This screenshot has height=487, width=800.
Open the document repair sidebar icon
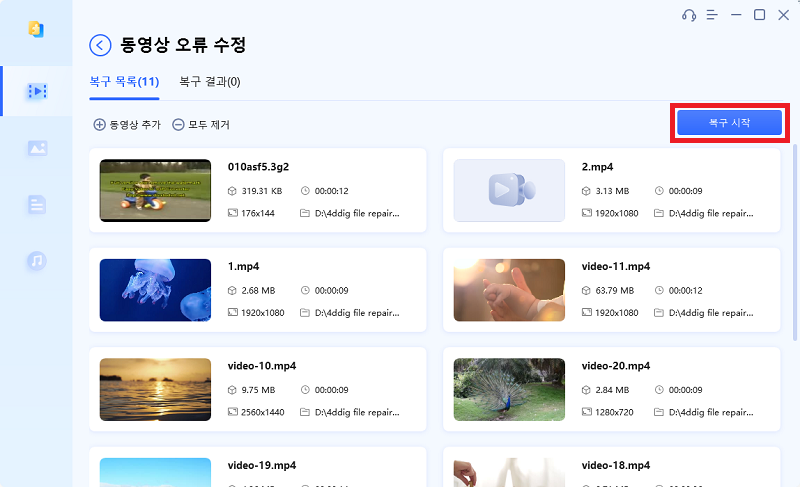tap(37, 204)
